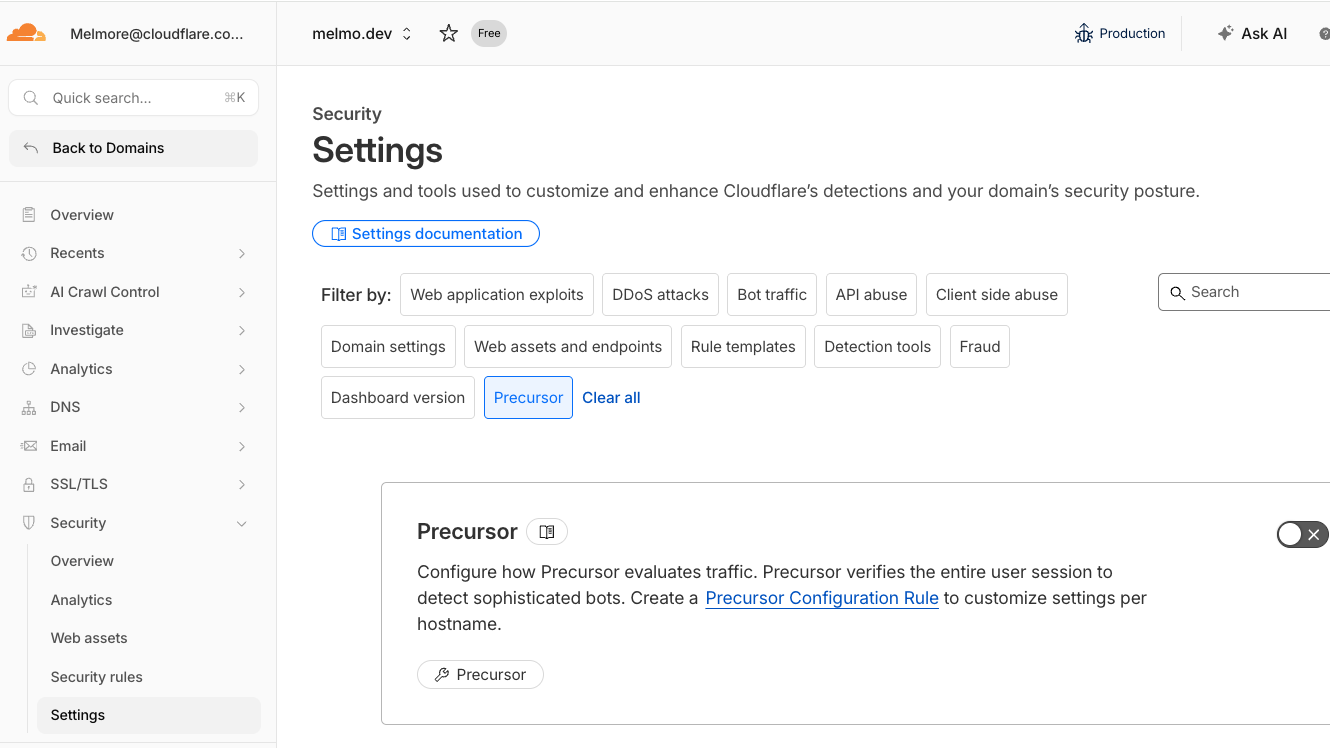This screenshot has height=748, width=1330.
Task: Enable the Precursor toggle switch
Action: (x=1303, y=535)
